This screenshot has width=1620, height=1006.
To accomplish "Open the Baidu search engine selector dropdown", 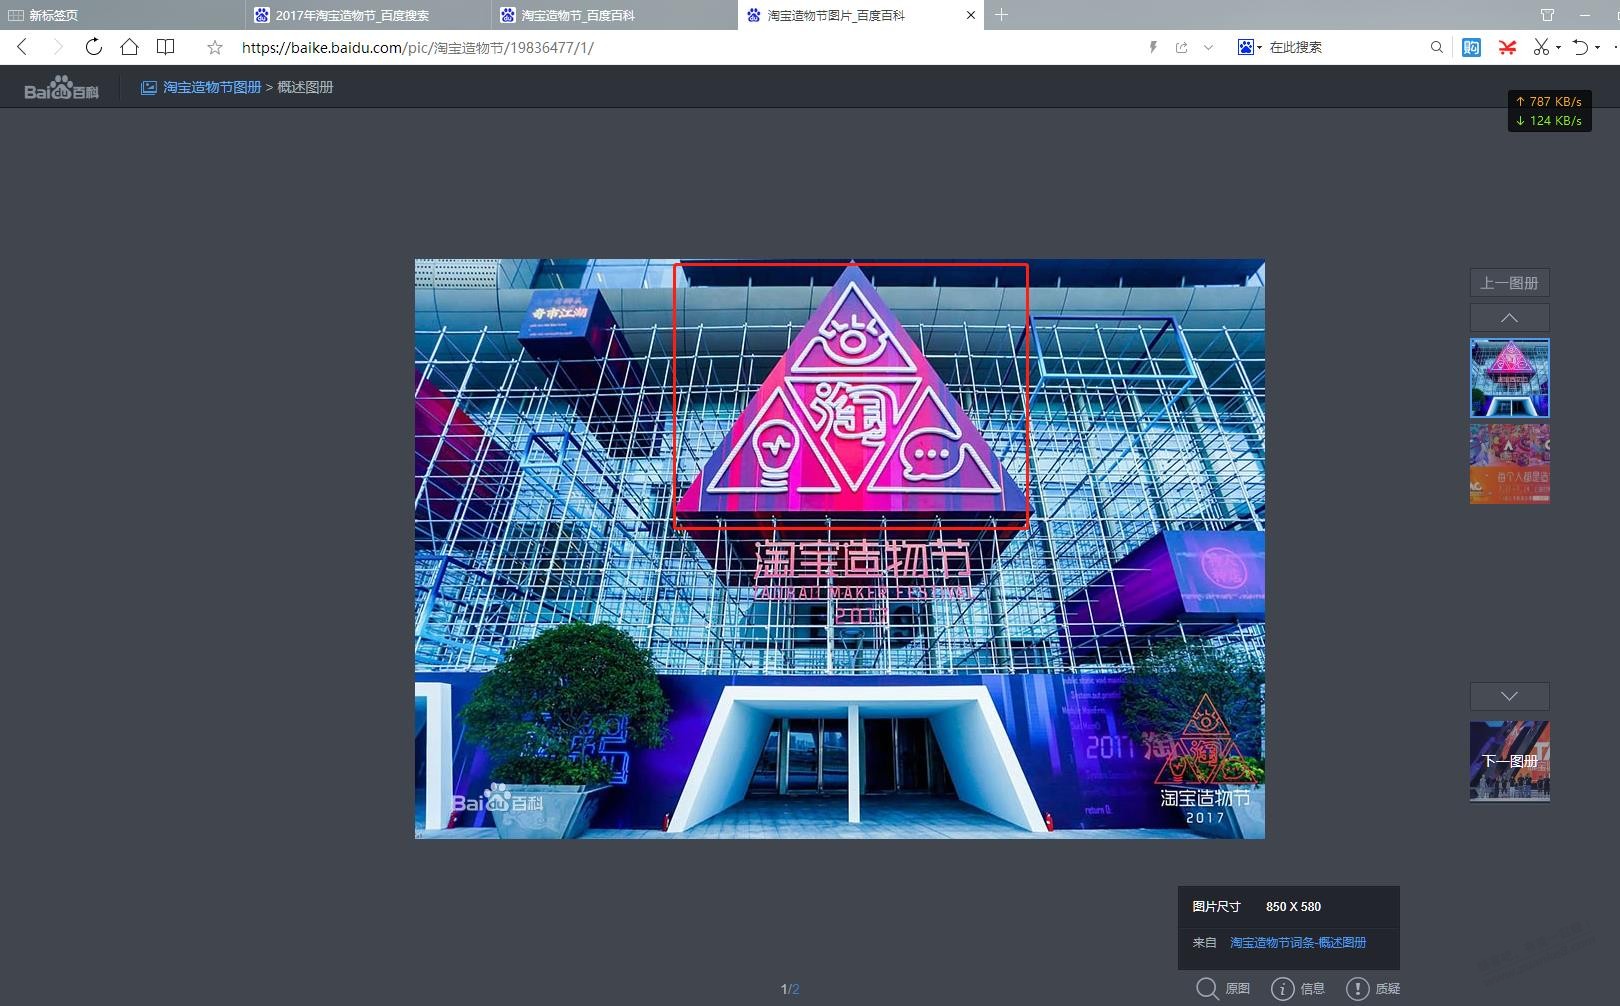I will point(1250,47).
